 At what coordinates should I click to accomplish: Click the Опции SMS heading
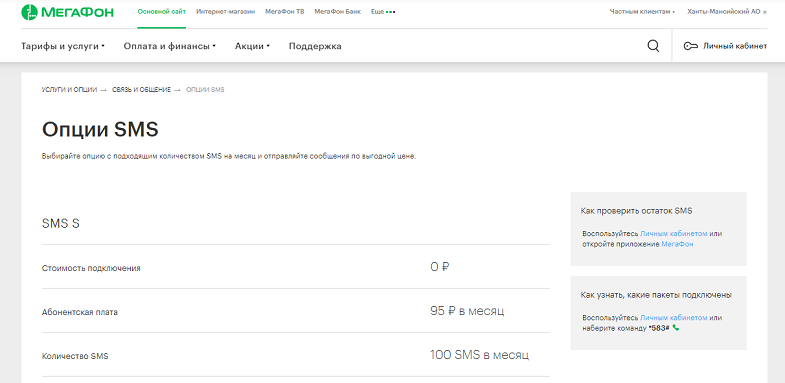[x=100, y=130]
